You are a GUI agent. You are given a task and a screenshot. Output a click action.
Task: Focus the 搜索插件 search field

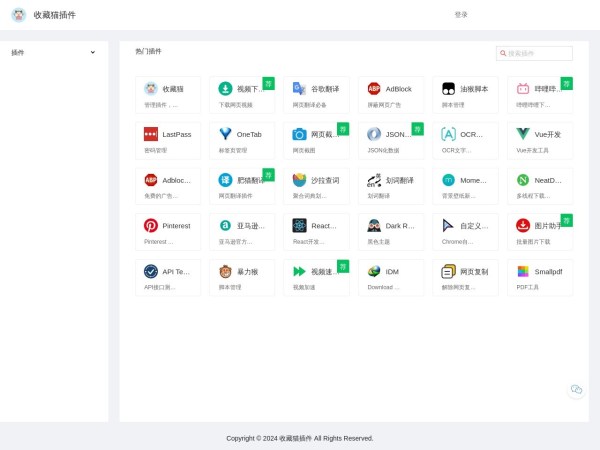point(538,53)
